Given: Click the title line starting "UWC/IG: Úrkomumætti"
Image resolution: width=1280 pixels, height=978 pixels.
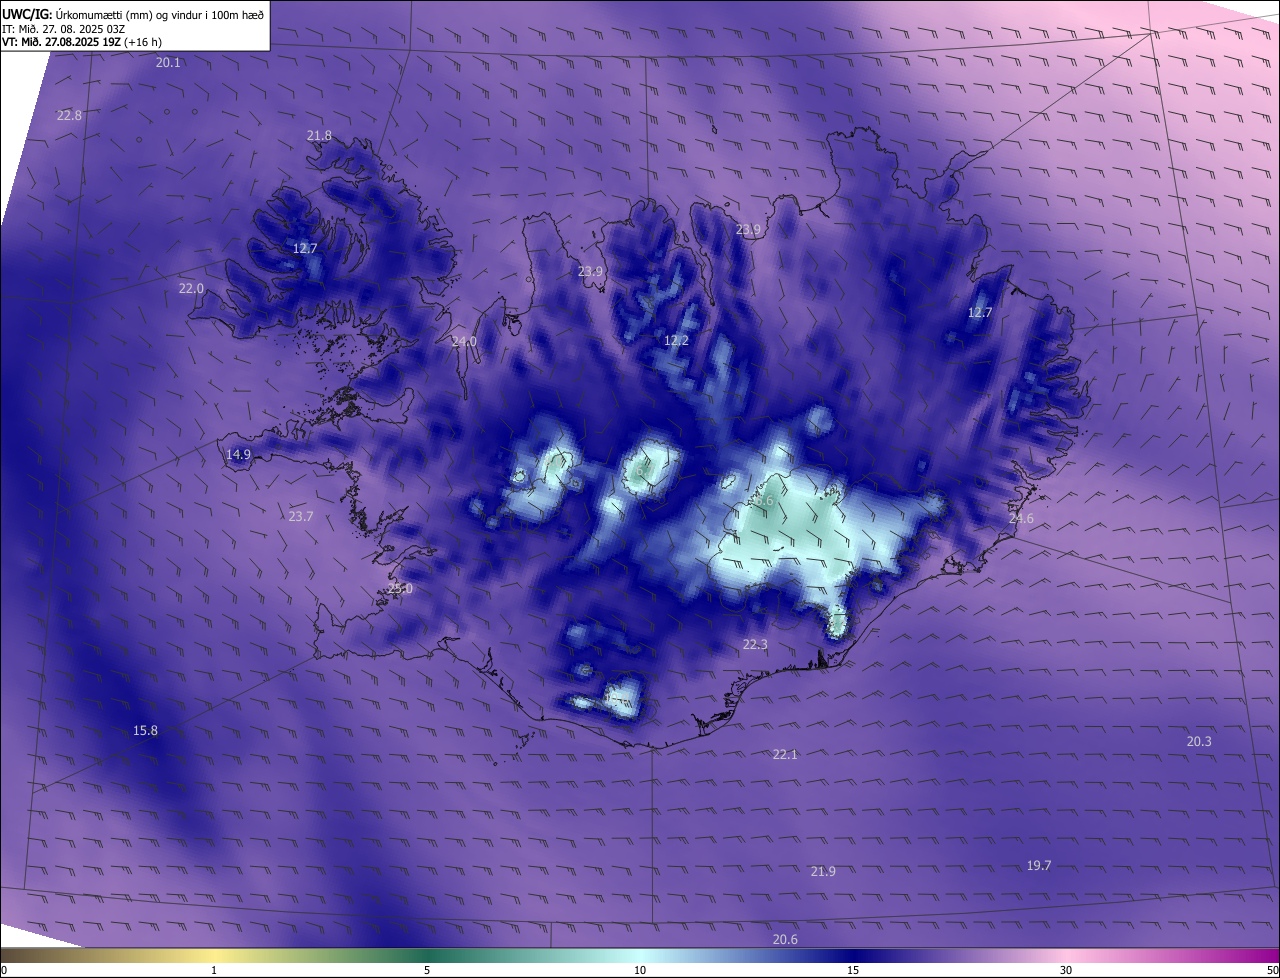Looking at the screenshot, I should [x=133, y=14].
